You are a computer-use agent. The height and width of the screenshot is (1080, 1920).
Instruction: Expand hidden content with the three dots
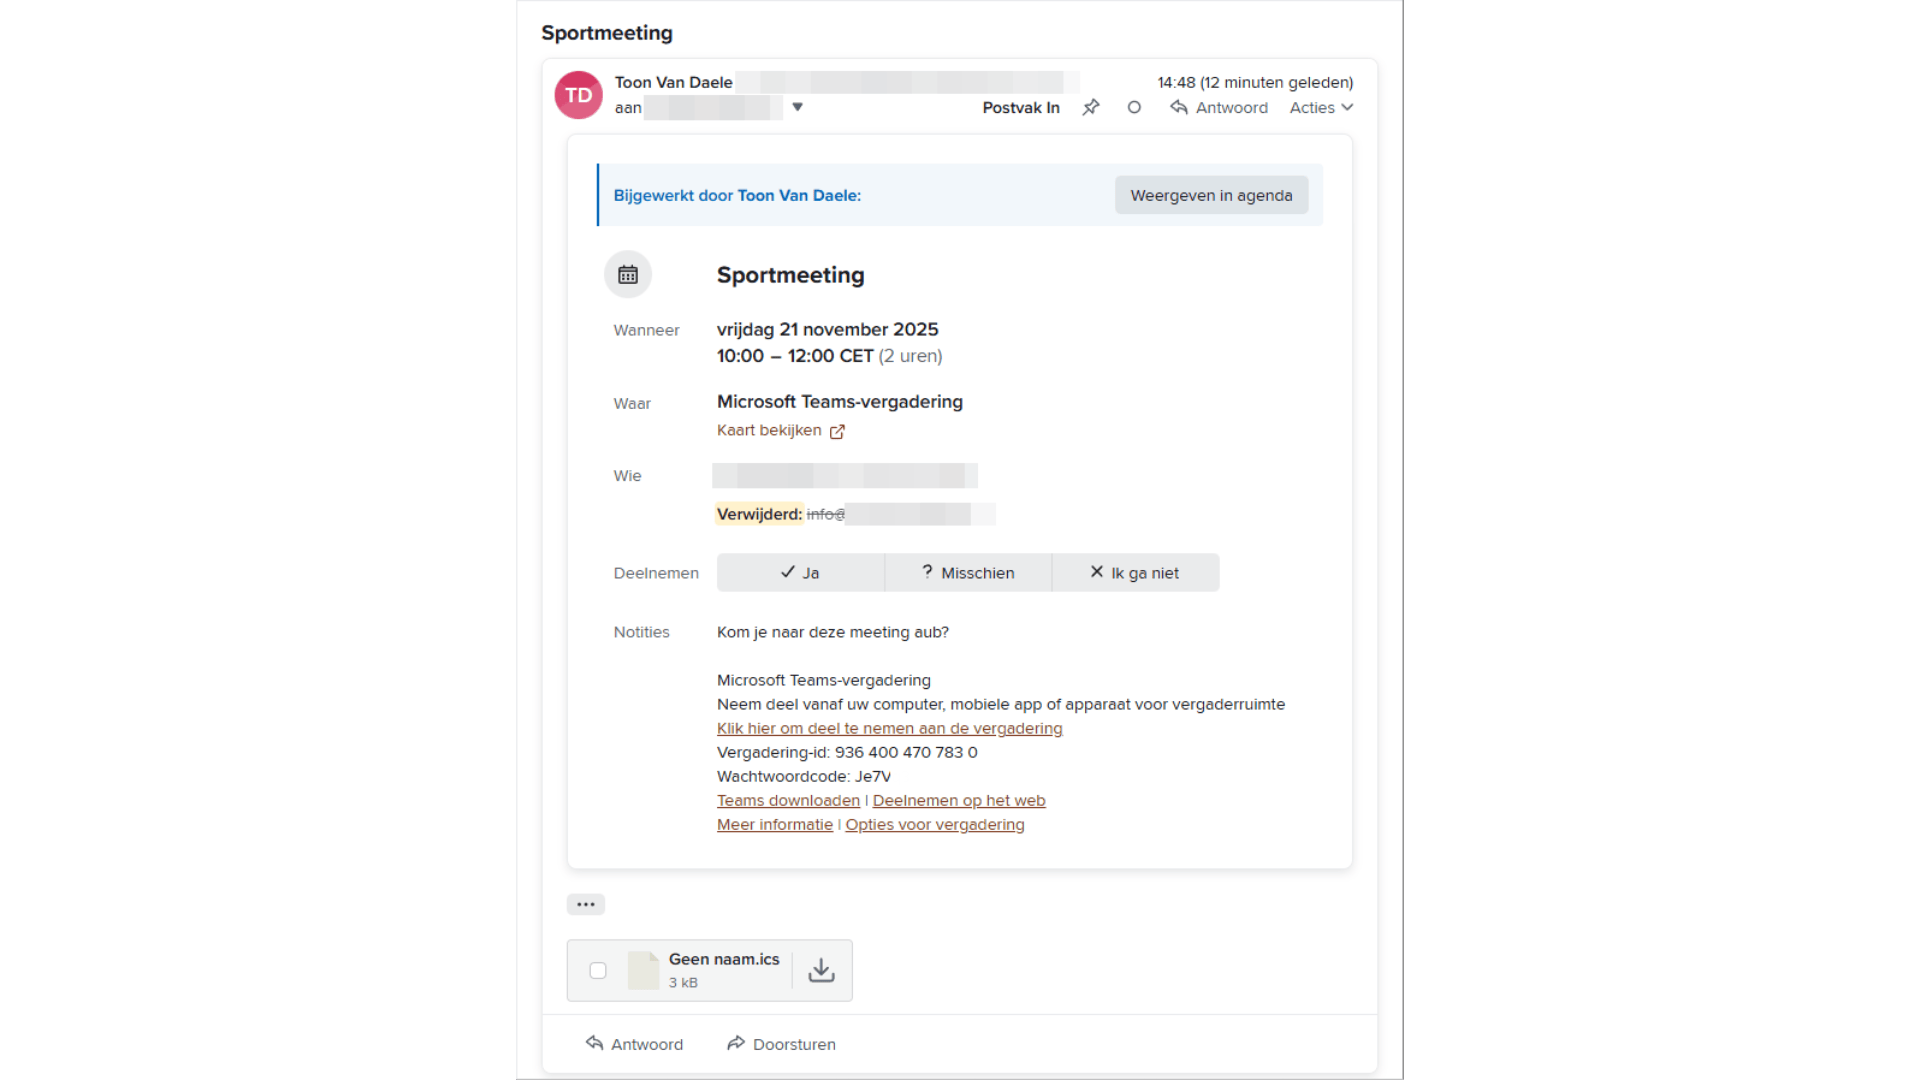[586, 904]
